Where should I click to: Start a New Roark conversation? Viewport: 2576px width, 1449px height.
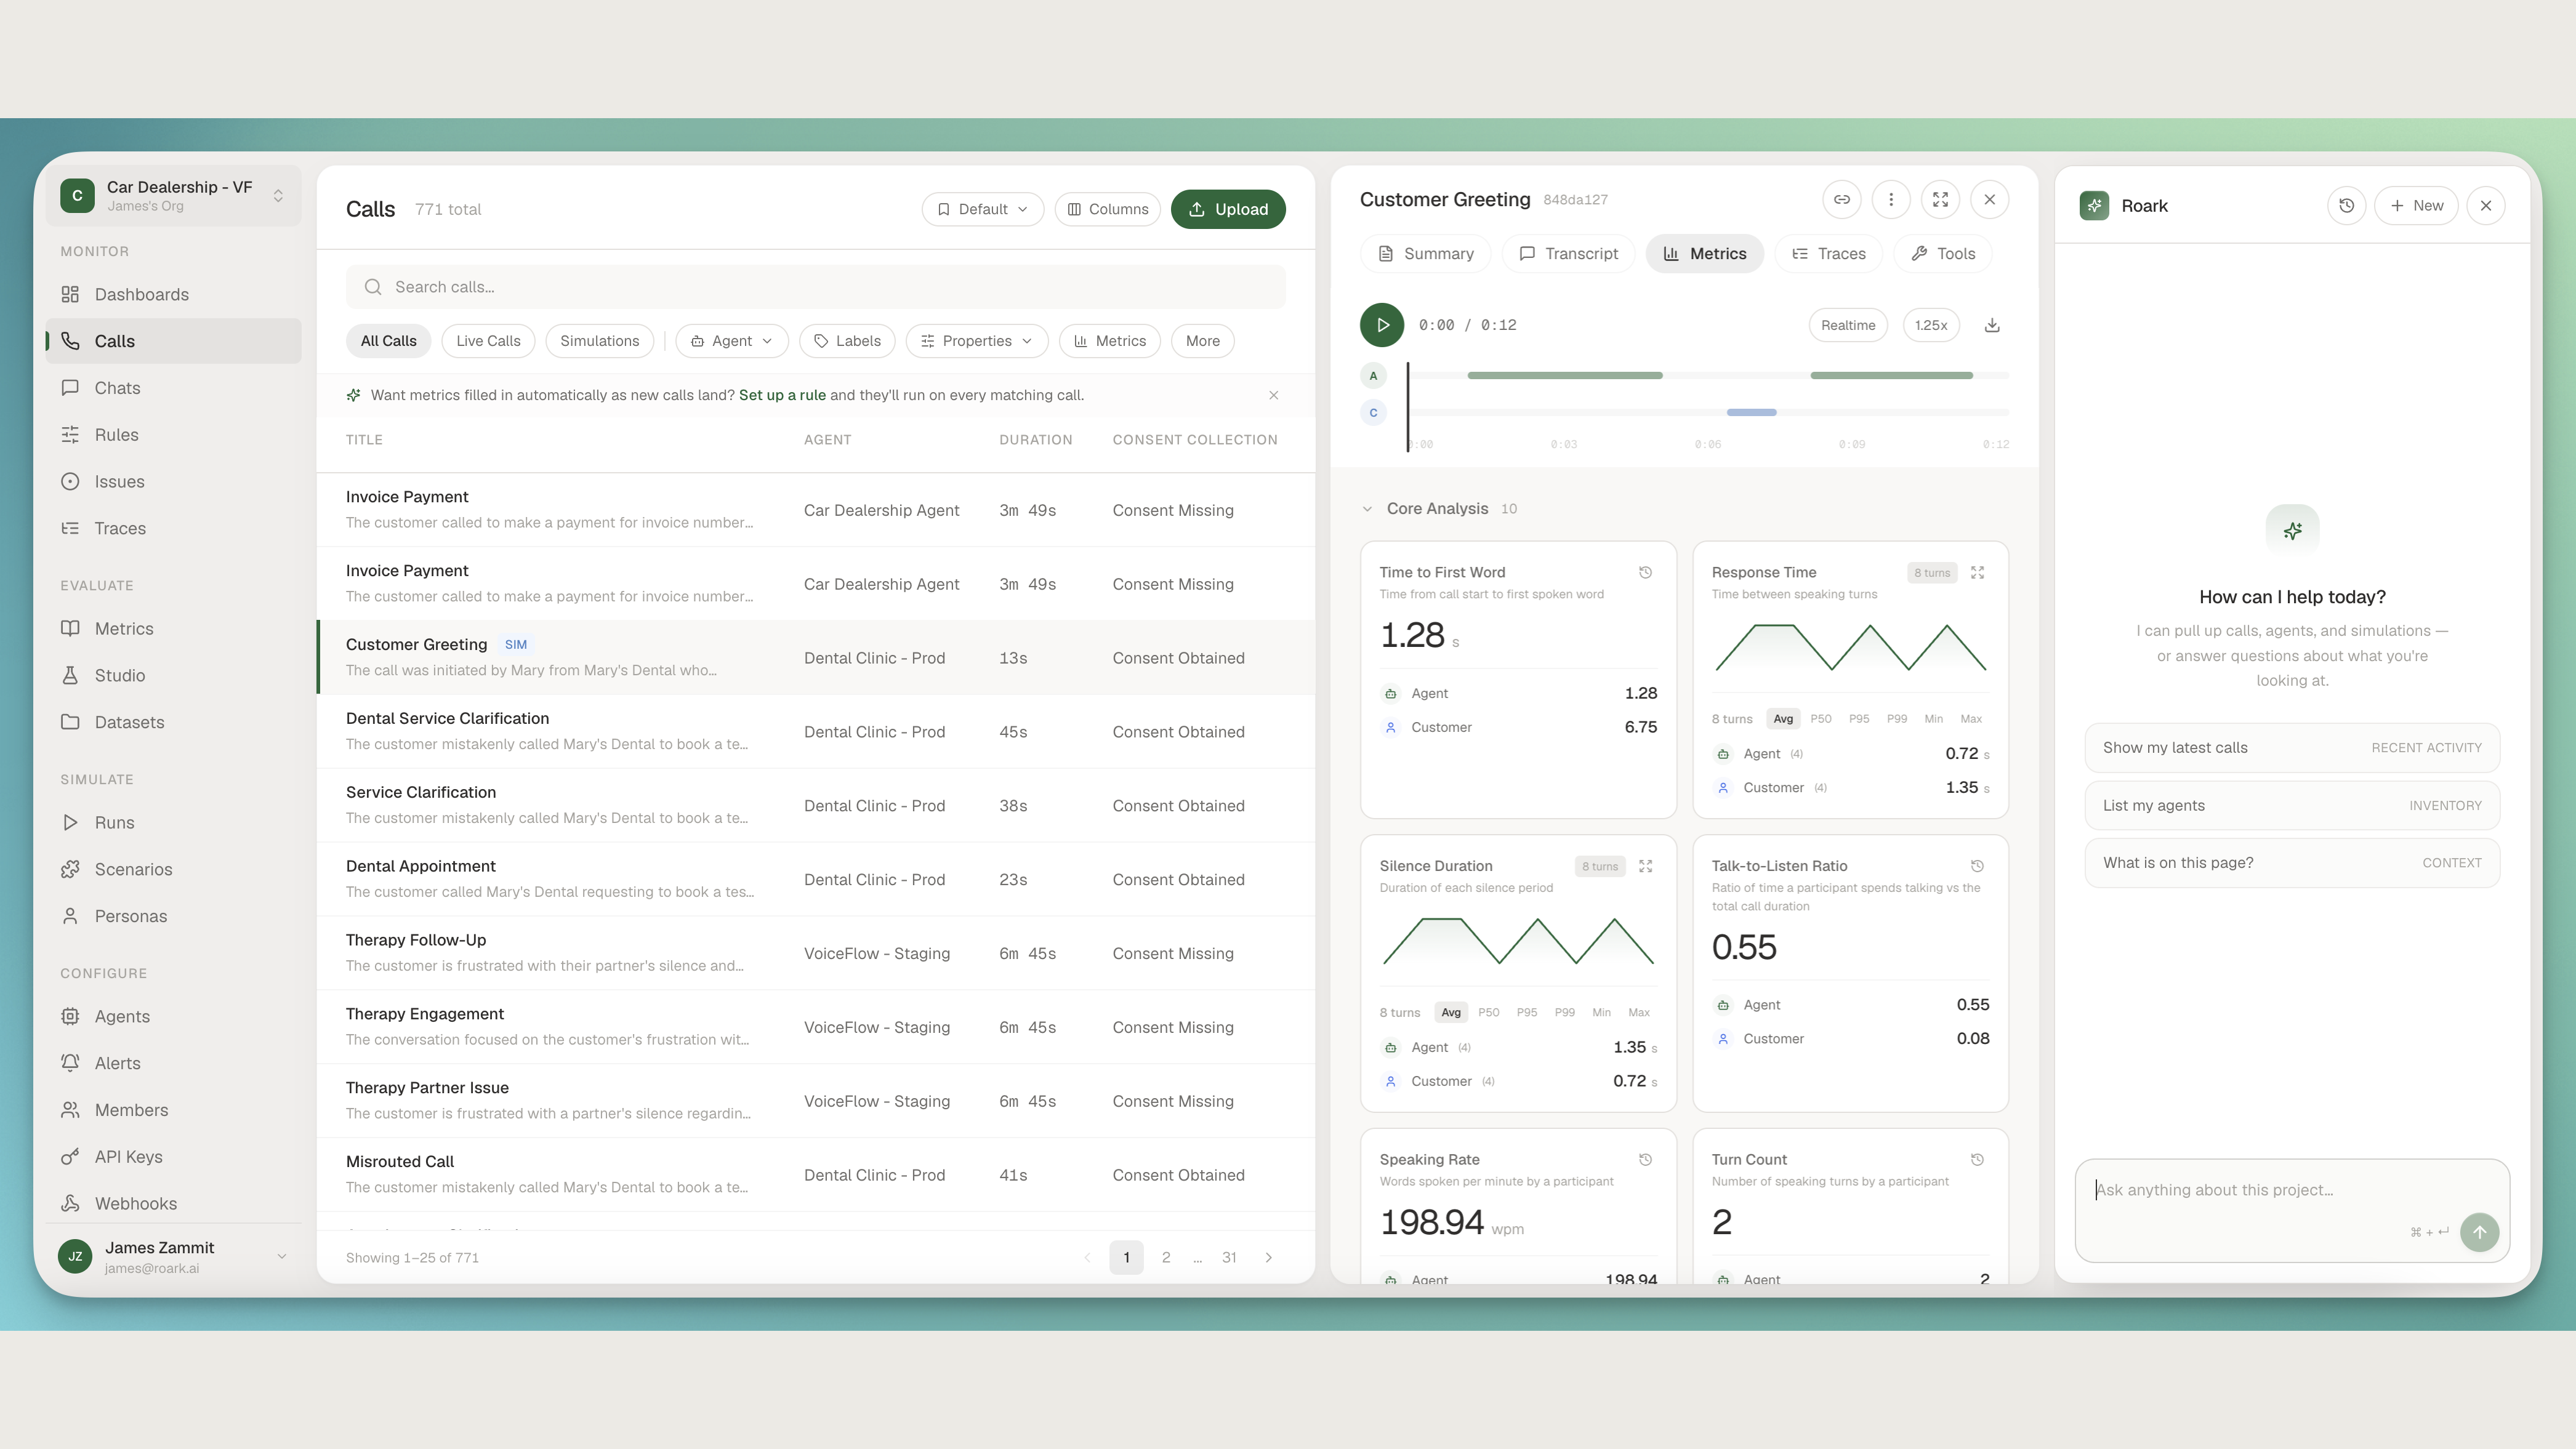click(2416, 206)
